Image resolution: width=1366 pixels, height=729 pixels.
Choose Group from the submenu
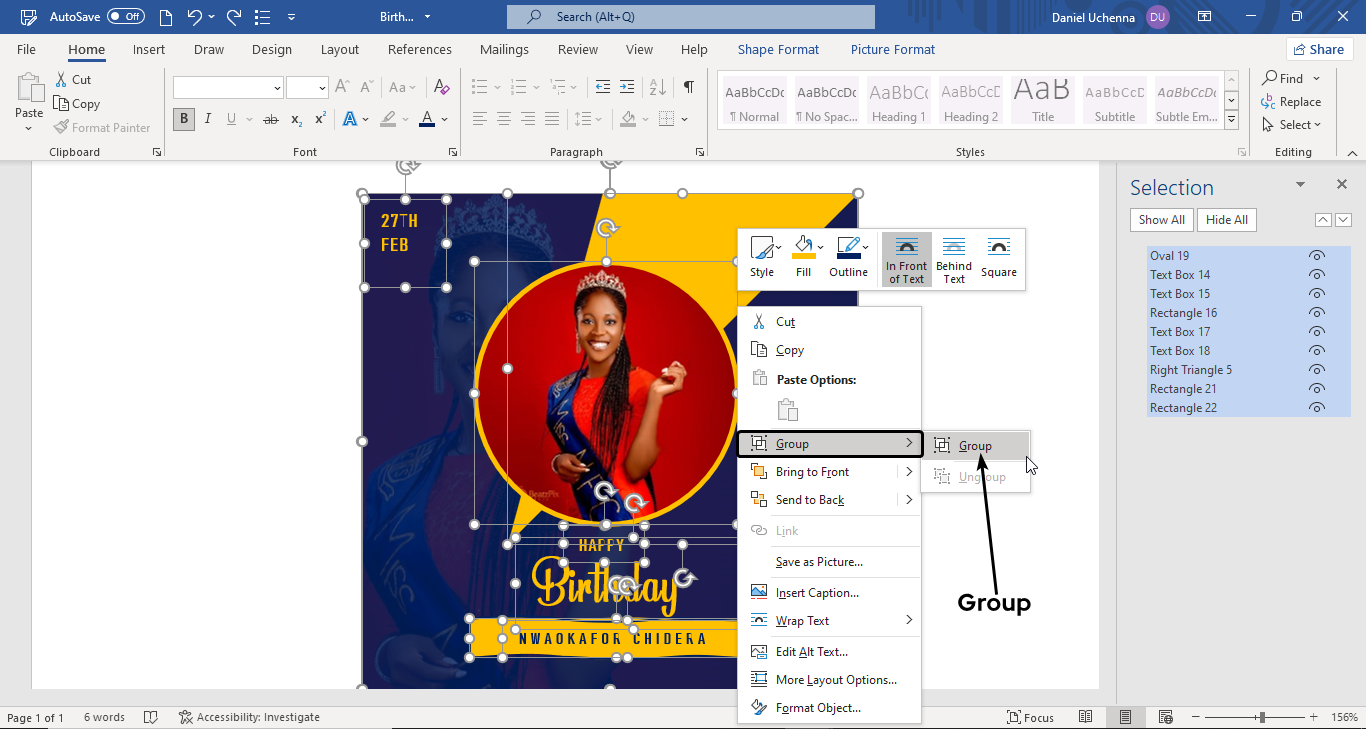coord(975,446)
